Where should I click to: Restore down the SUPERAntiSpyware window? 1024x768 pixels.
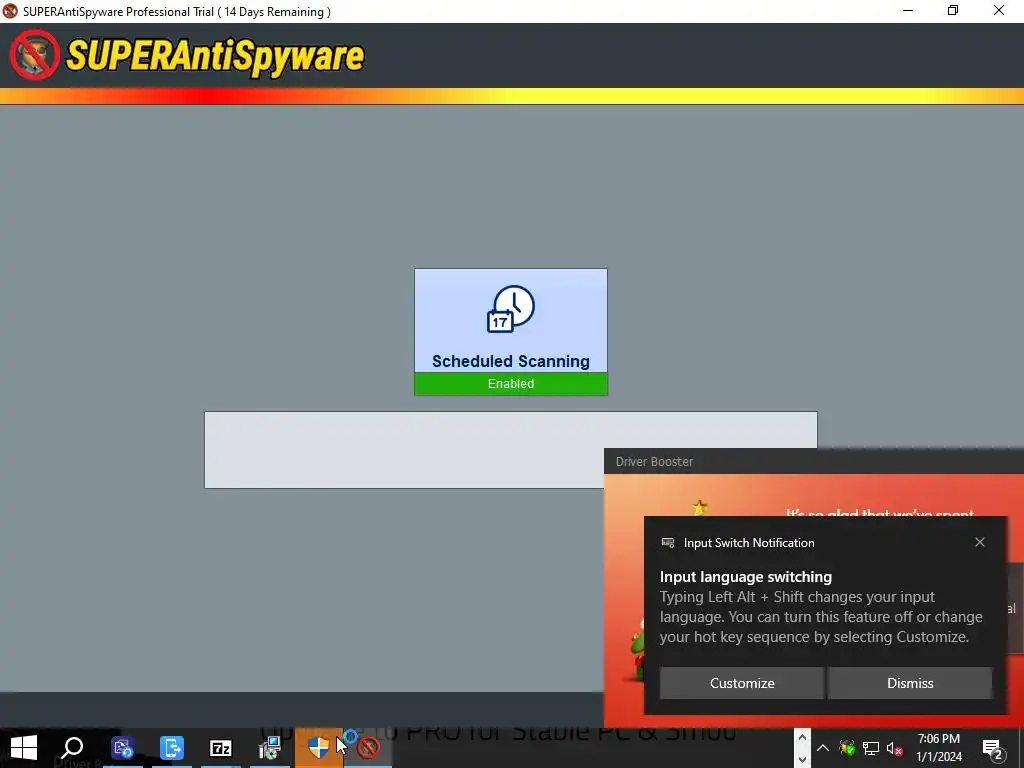pos(953,11)
